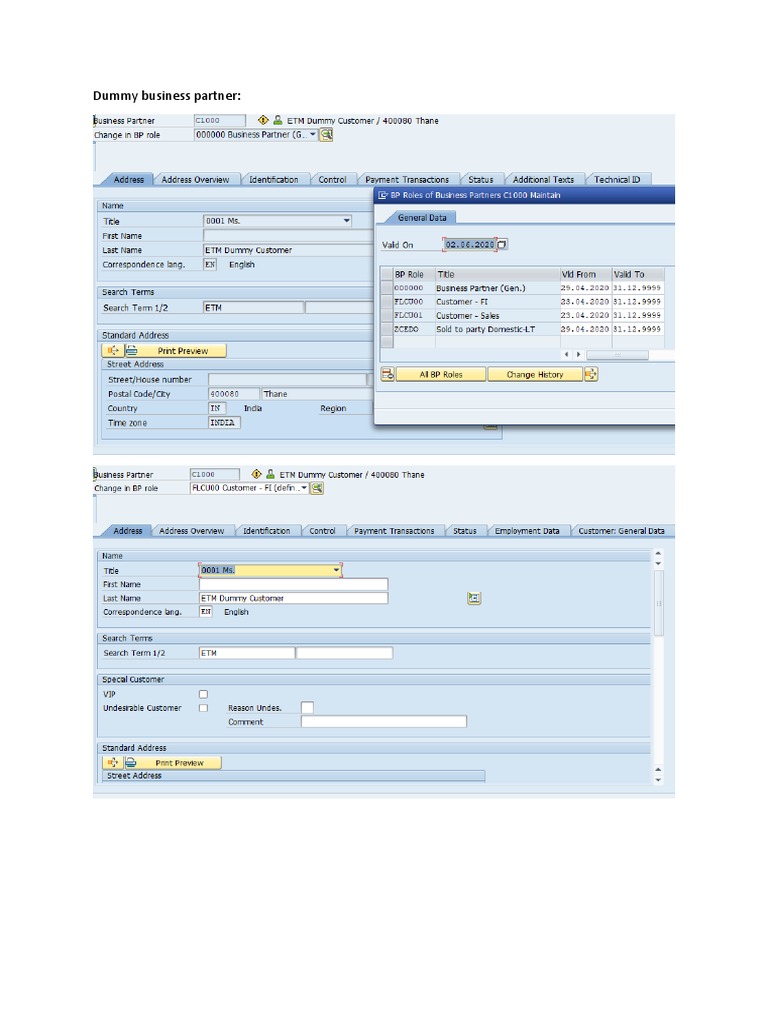768x1024 pixels.
Task: Click Postal Code field 400080
Action: 233,394
